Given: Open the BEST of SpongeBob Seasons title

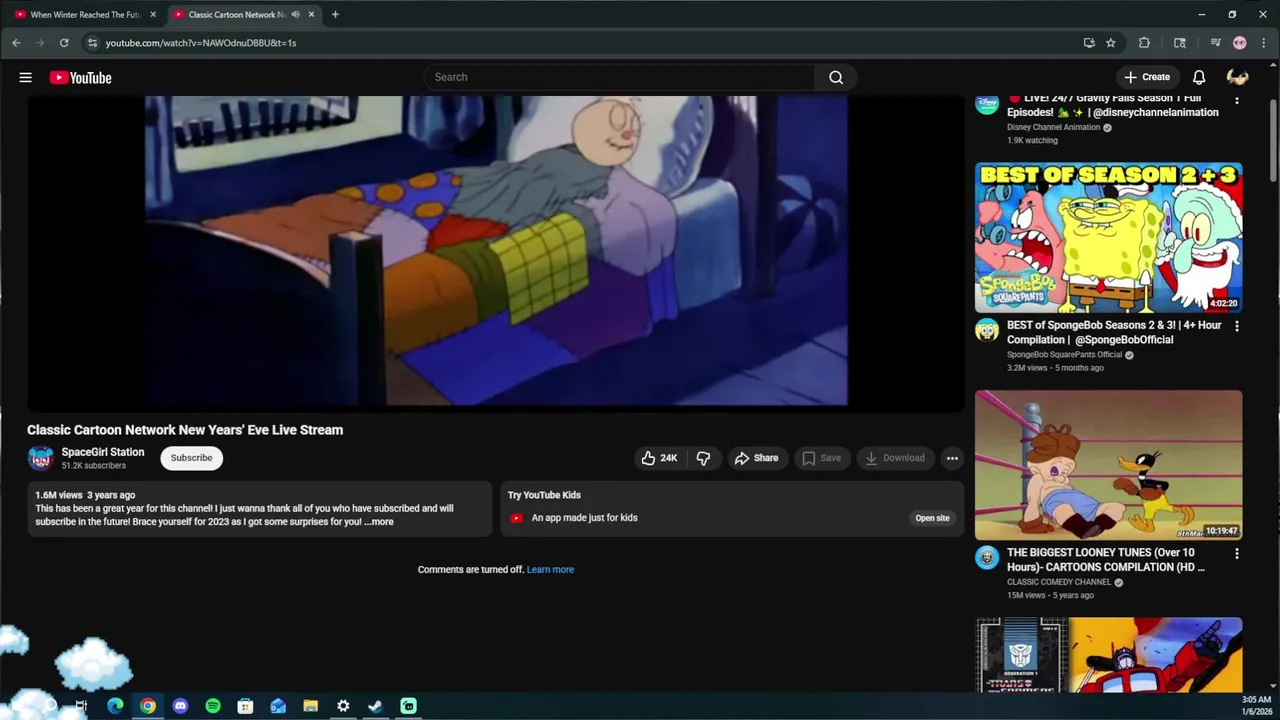Looking at the screenshot, I should tap(1114, 332).
